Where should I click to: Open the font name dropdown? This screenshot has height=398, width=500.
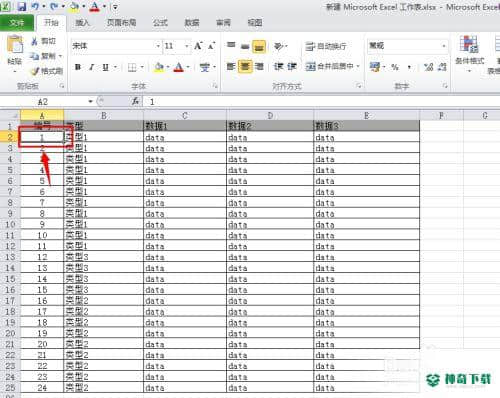[x=158, y=46]
